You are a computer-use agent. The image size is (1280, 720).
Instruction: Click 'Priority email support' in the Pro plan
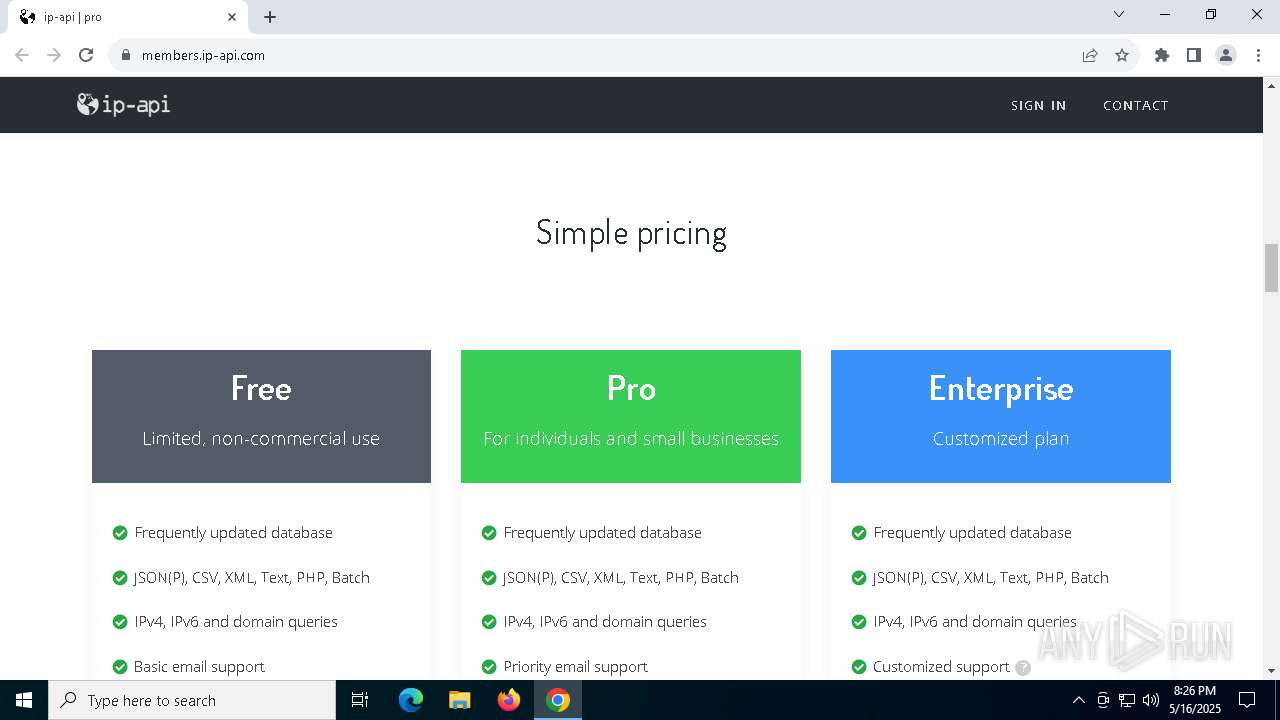[x=575, y=666]
